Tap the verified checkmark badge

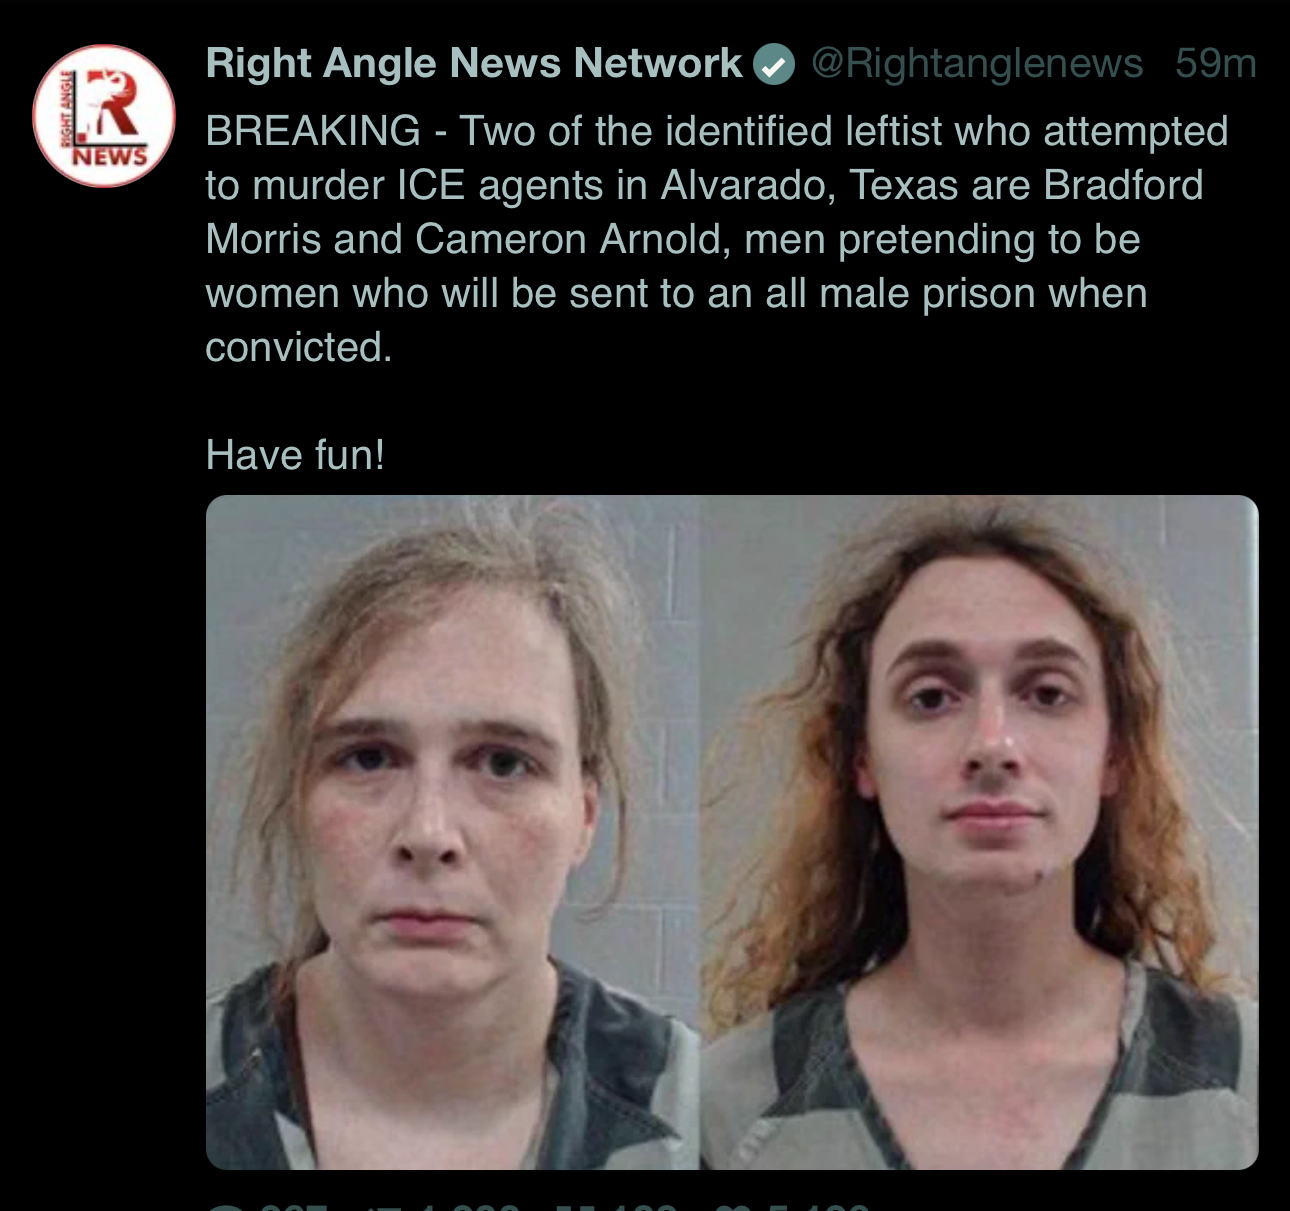pyautogui.click(x=773, y=65)
